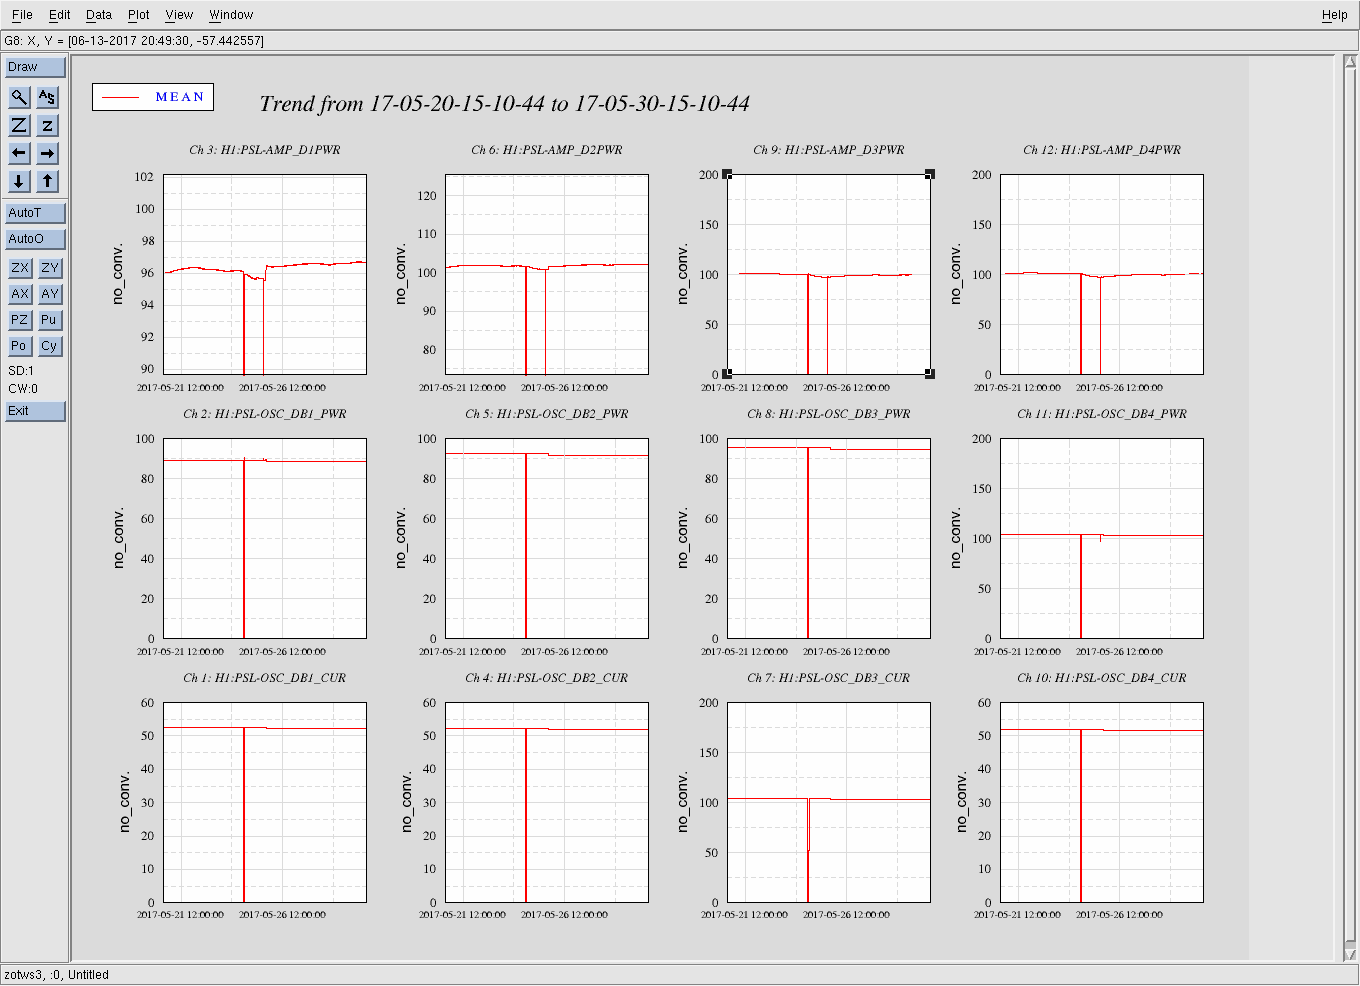The image size is (1360, 986).
Task: Click the MEAN legend box
Action: [153, 97]
